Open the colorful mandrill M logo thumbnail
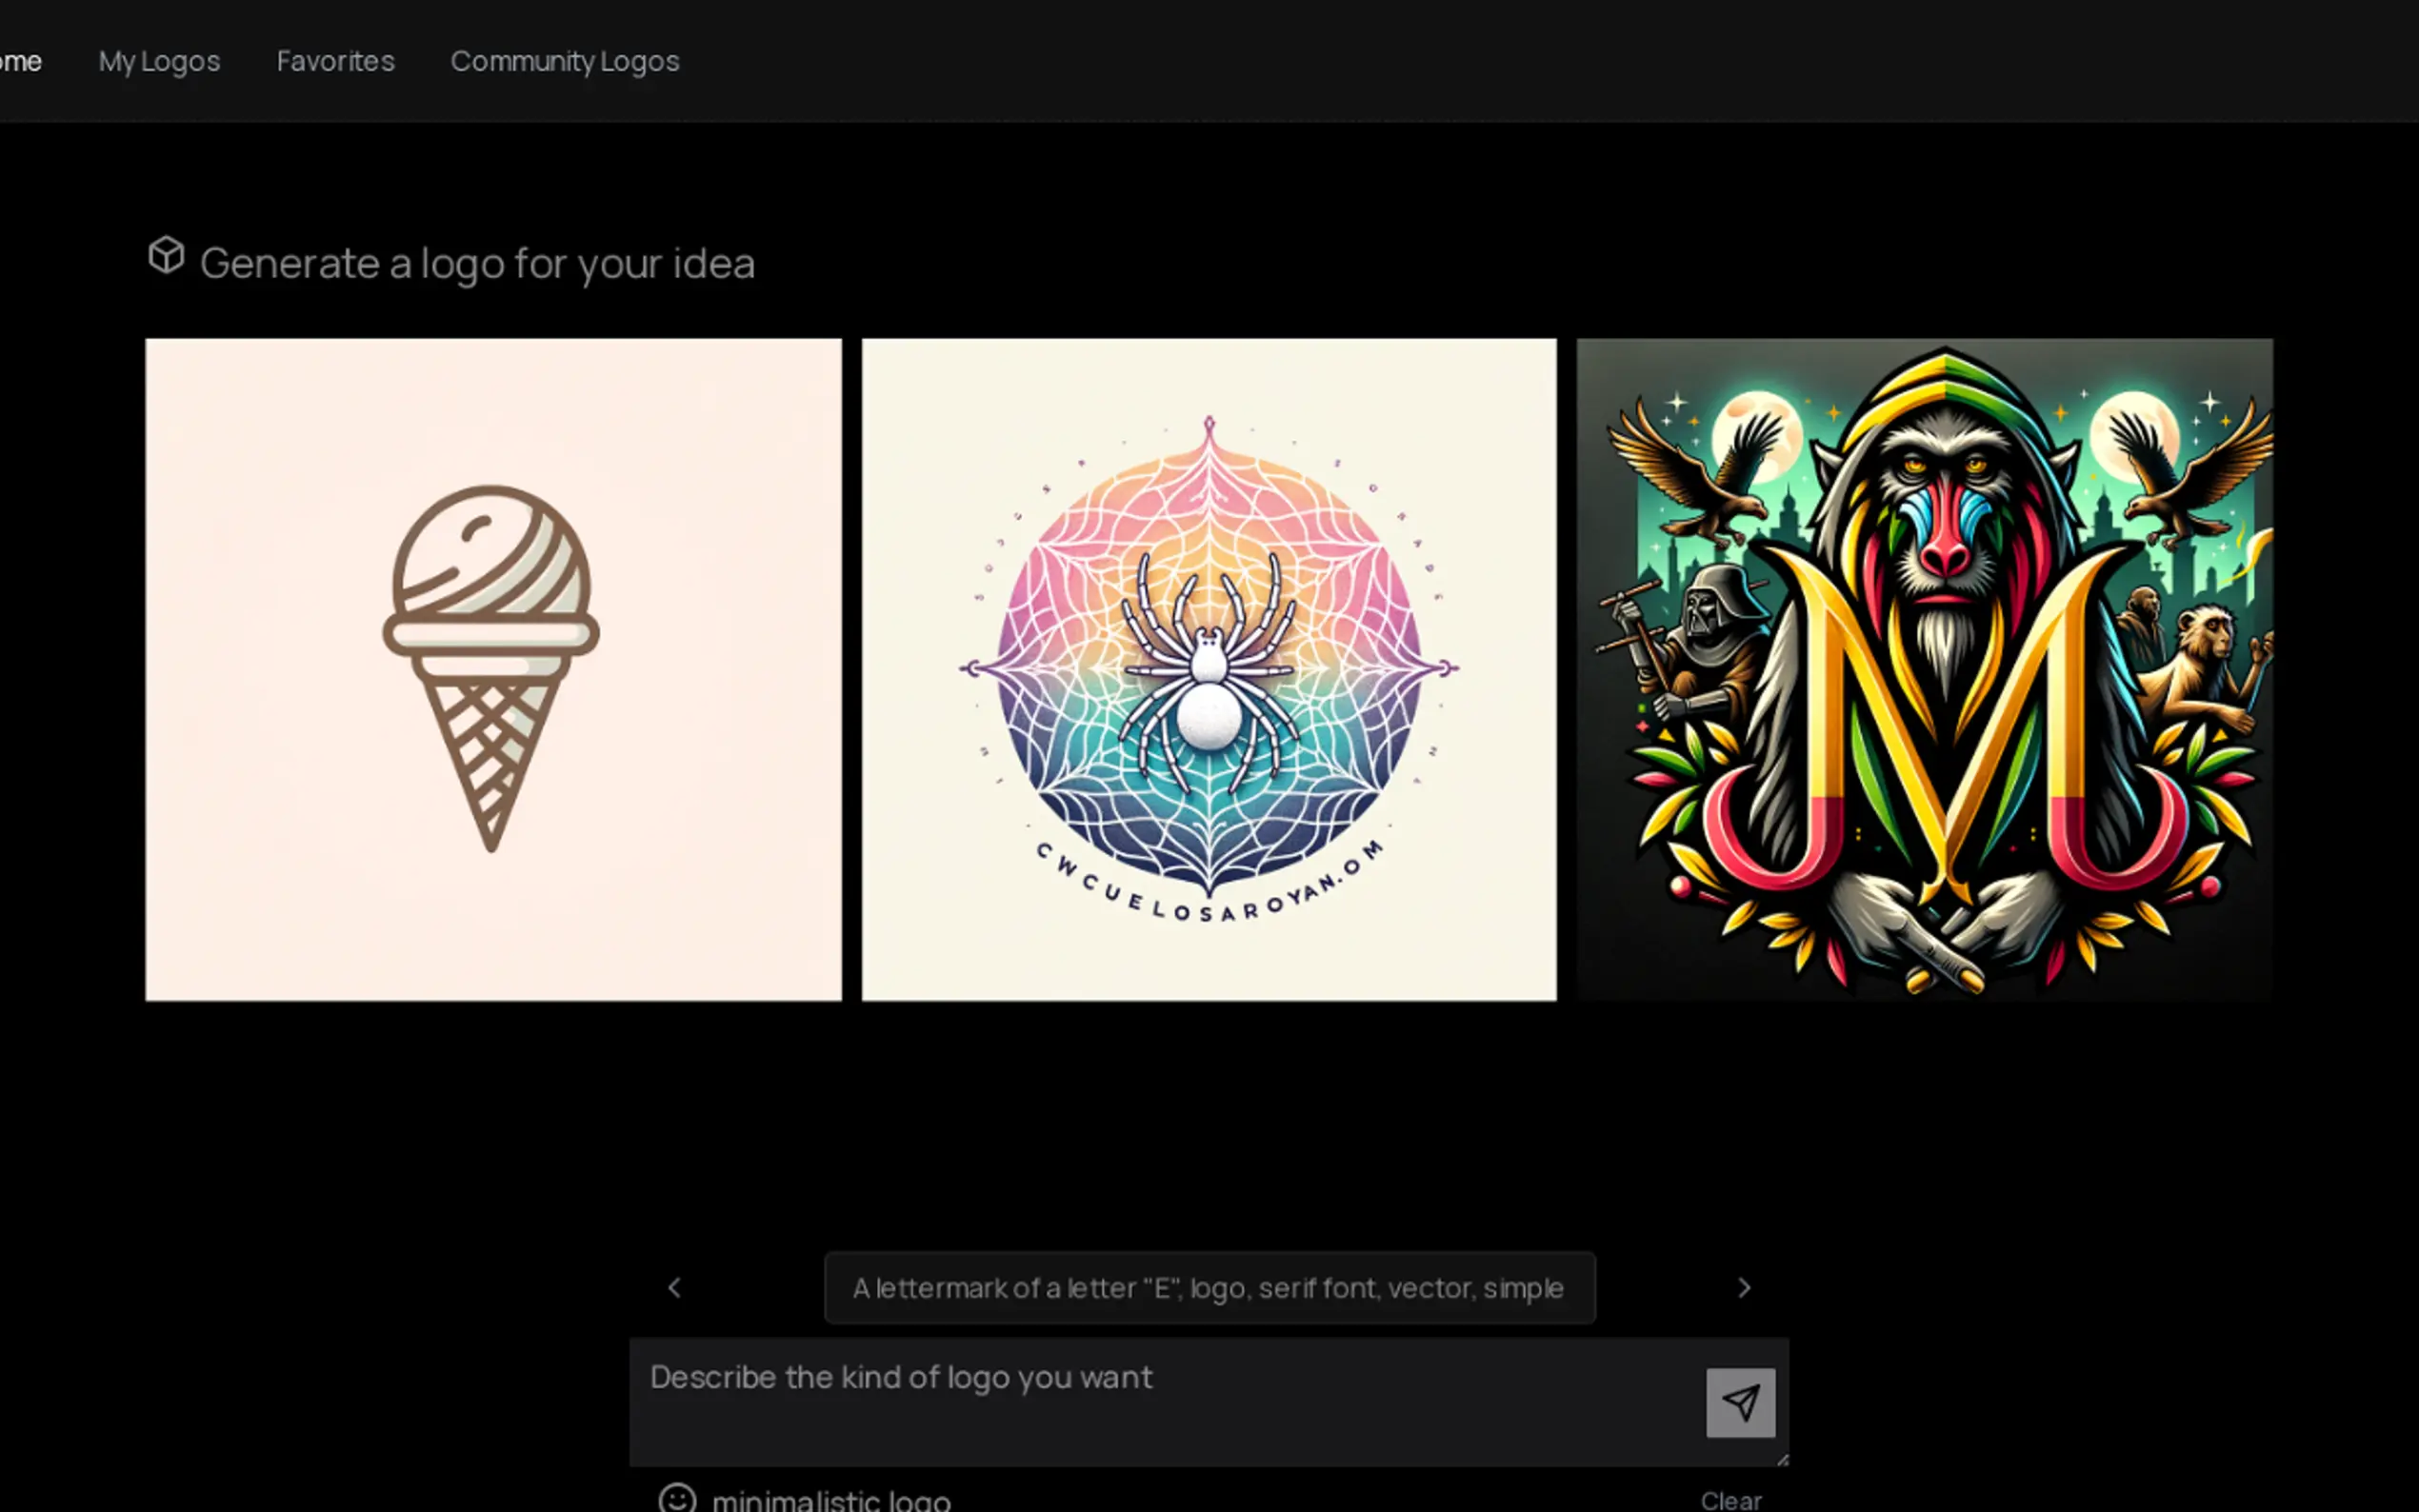This screenshot has width=2419, height=1512. click(1924, 669)
